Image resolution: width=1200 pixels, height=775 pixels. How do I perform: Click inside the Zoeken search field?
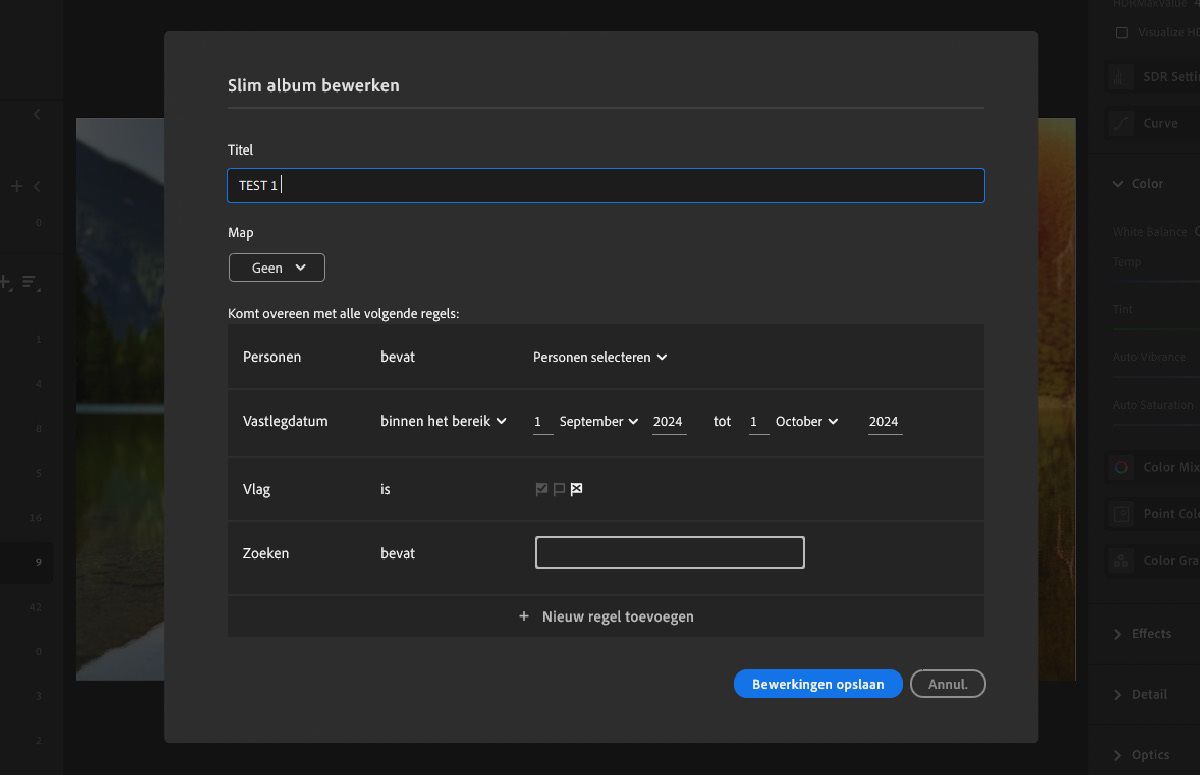[x=669, y=552]
